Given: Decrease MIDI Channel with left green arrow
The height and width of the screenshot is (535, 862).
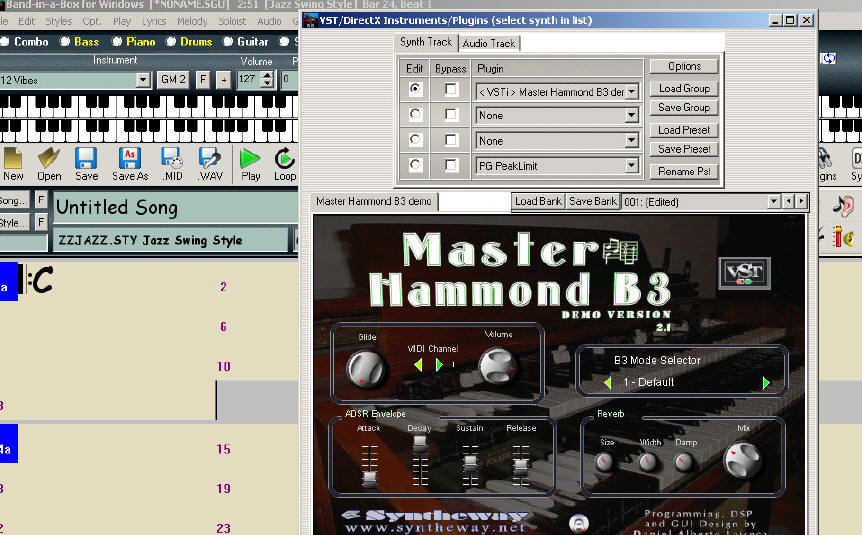Looking at the screenshot, I should 418,365.
